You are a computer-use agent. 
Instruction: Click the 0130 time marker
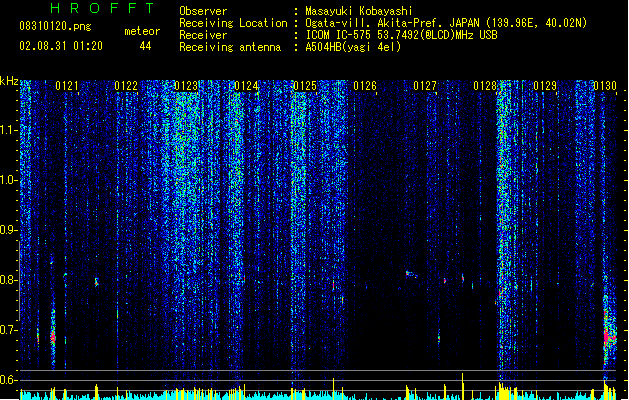[x=605, y=86]
